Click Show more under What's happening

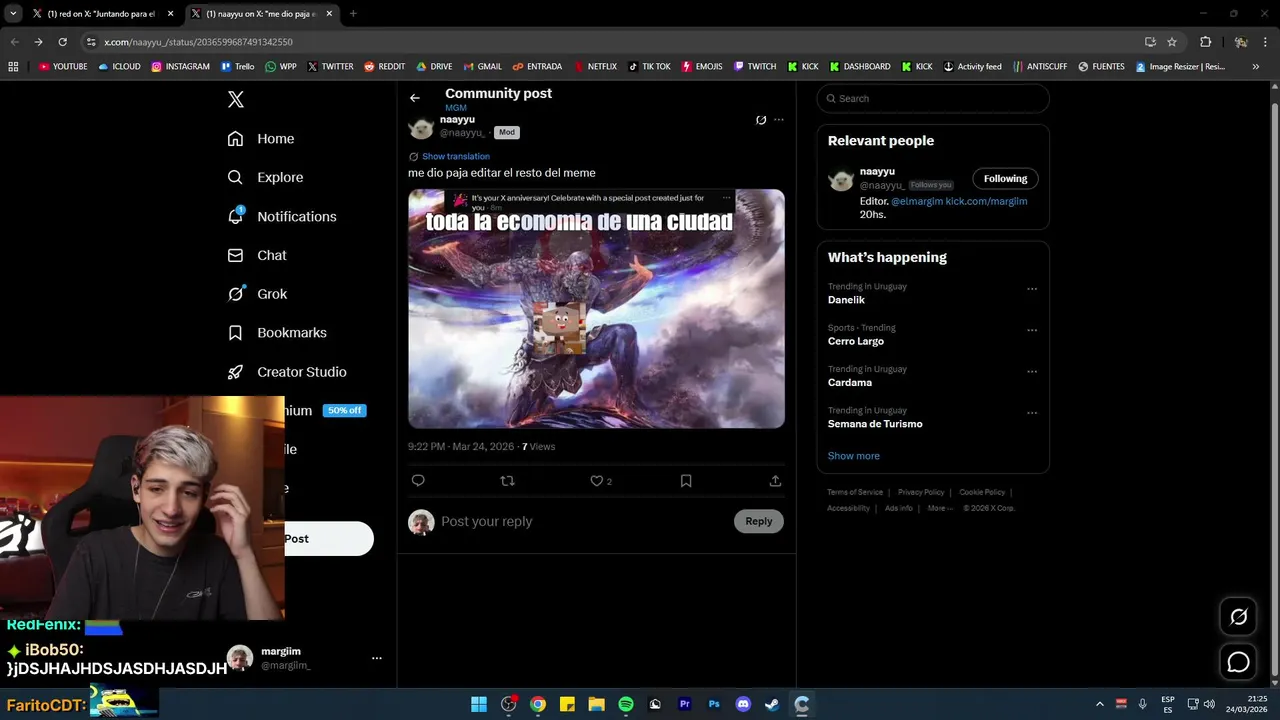click(854, 456)
